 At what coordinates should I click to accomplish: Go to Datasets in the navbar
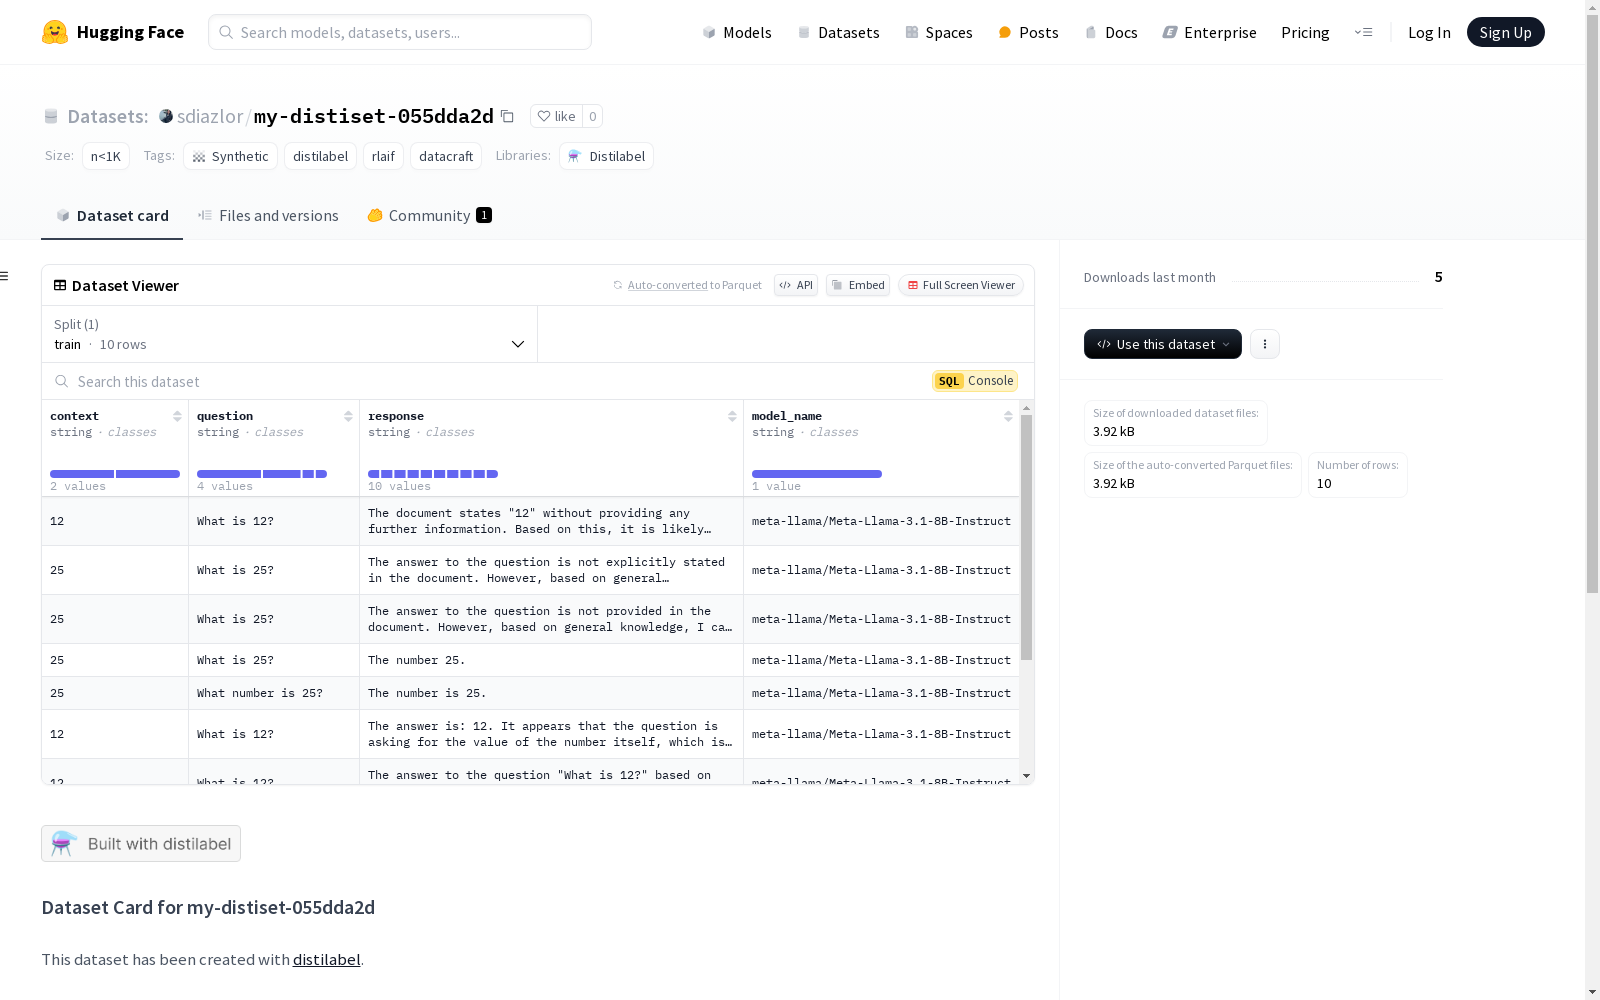838,32
